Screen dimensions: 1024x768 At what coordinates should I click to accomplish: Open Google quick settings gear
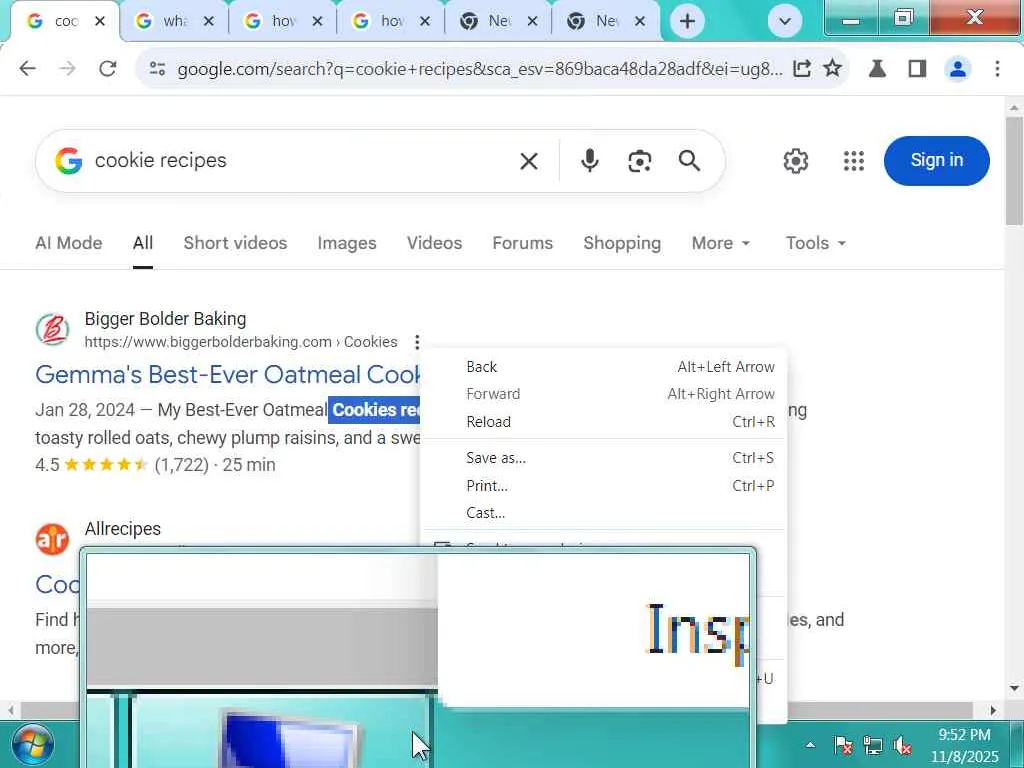click(795, 161)
